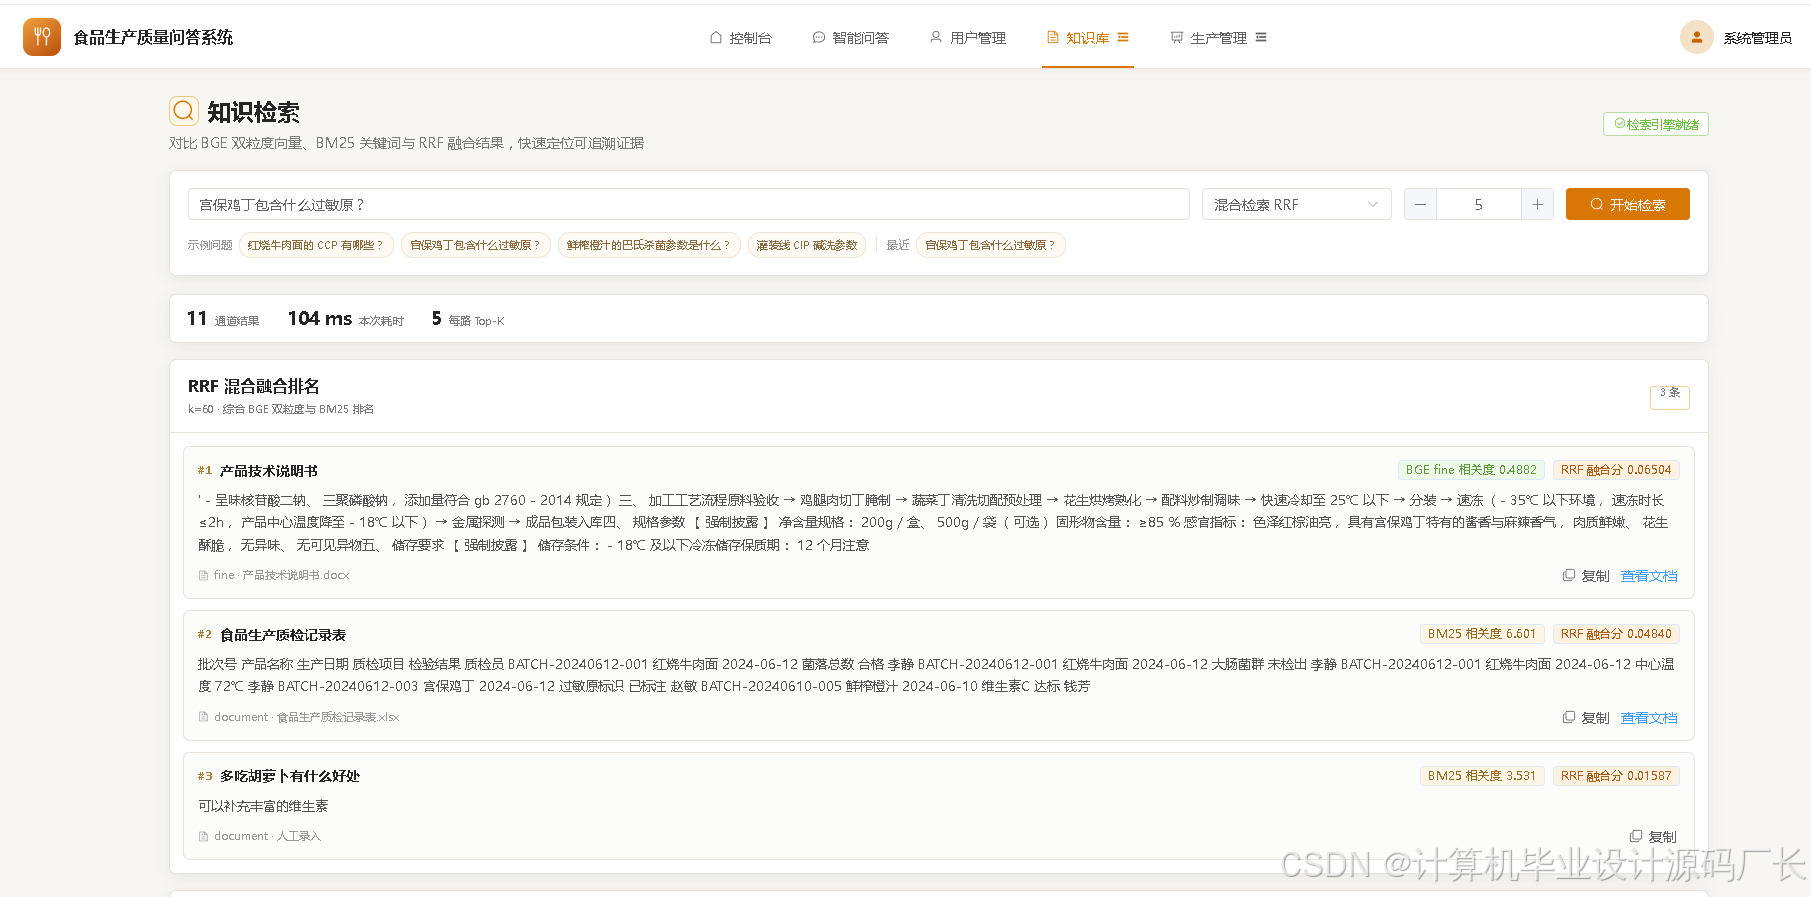Click the 系统管理员 user avatar
Image resolution: width=1811 pixels, height=897 pixels.
[1696, 37]
